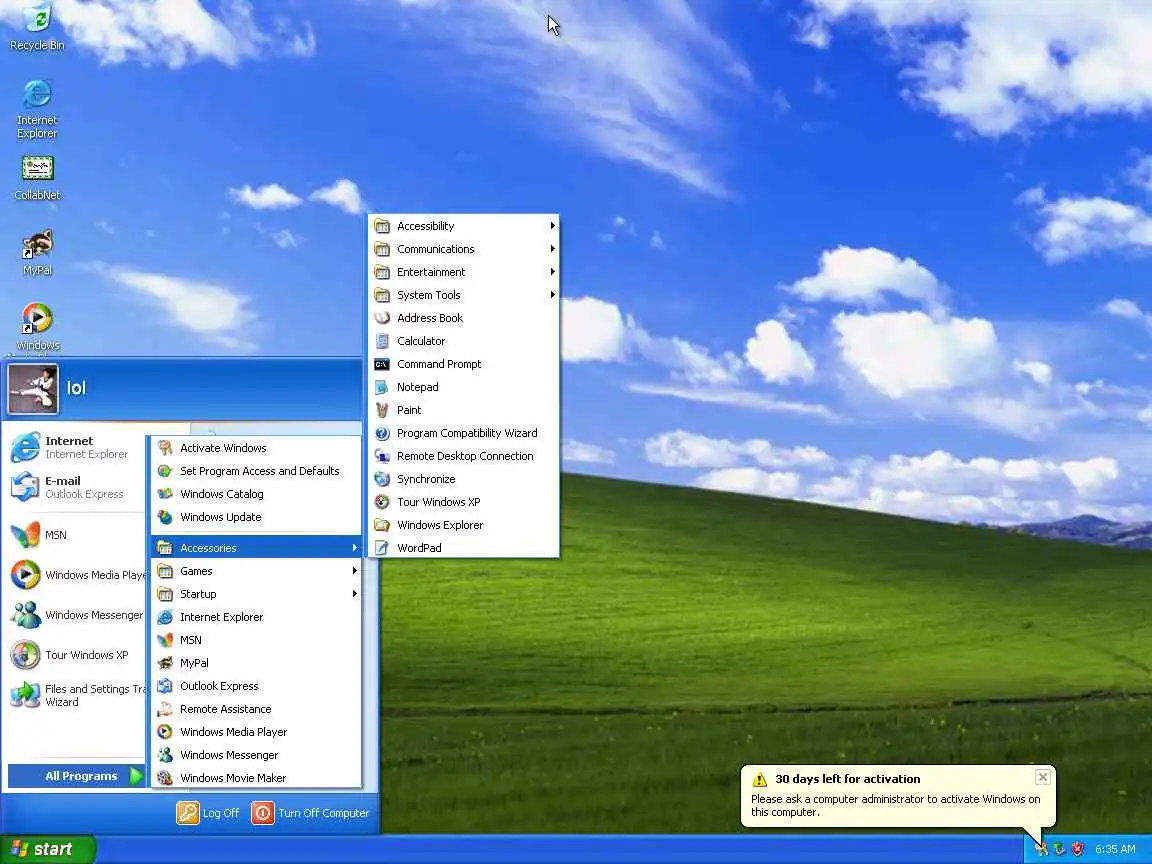Close the activation balloon notification
This screenshot has height=864, width=1152.
click(1043, 777)
